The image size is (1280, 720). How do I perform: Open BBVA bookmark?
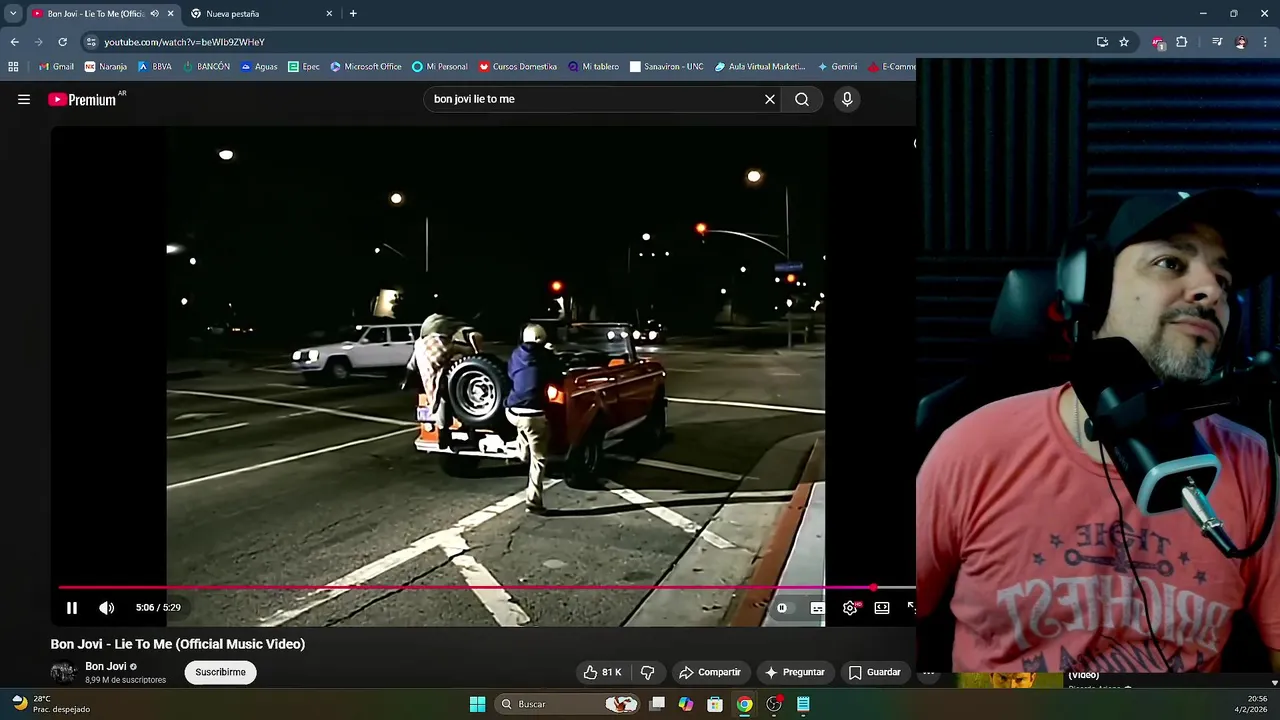[x=155, y=67]
